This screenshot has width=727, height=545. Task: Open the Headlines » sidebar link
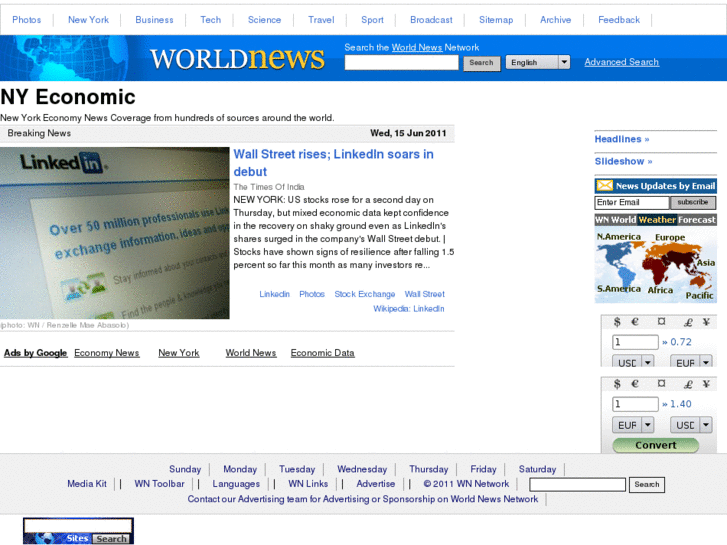[622, 139]
